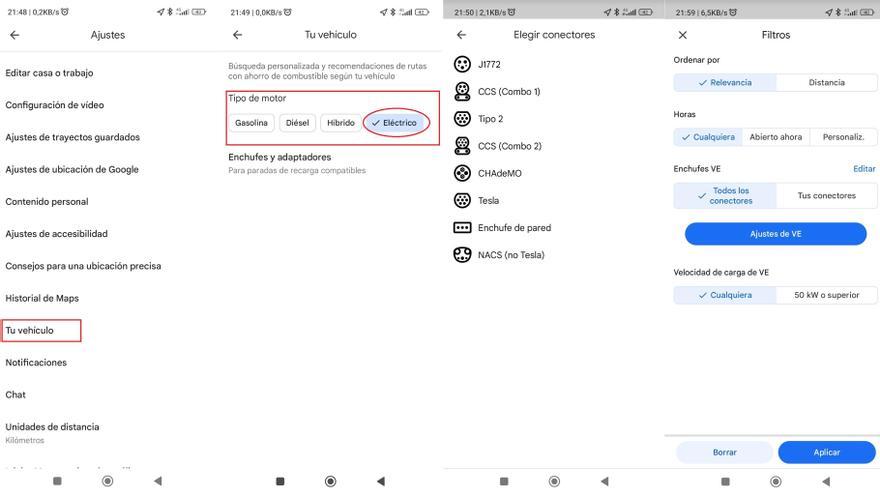Tap the Android home button on Ajustes screen
880x495 pixels.
coord(108,481)
